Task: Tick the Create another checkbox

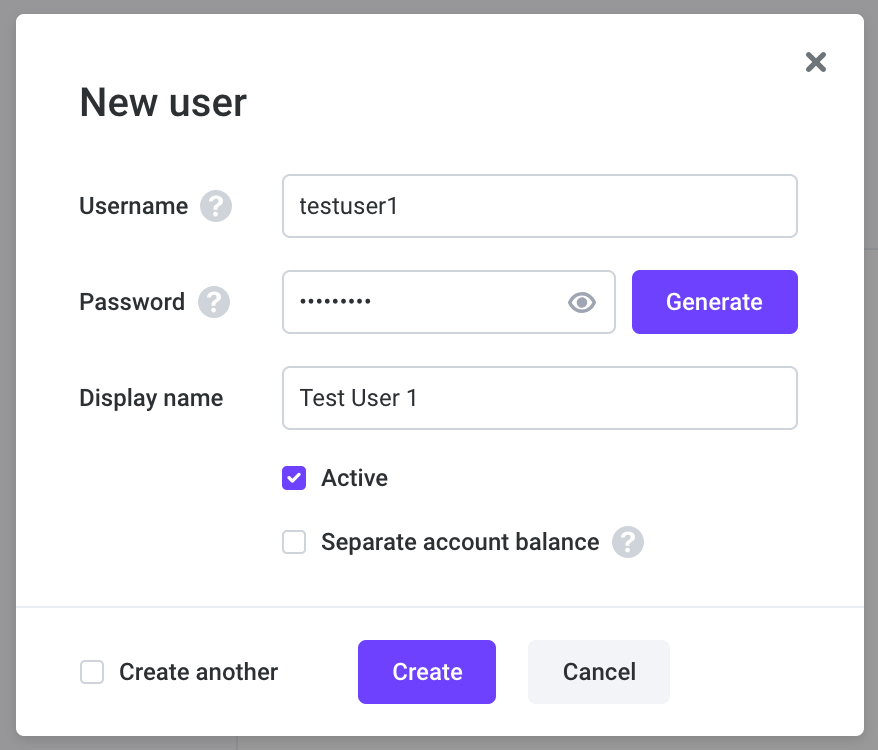Action: [x=92, y=672]
